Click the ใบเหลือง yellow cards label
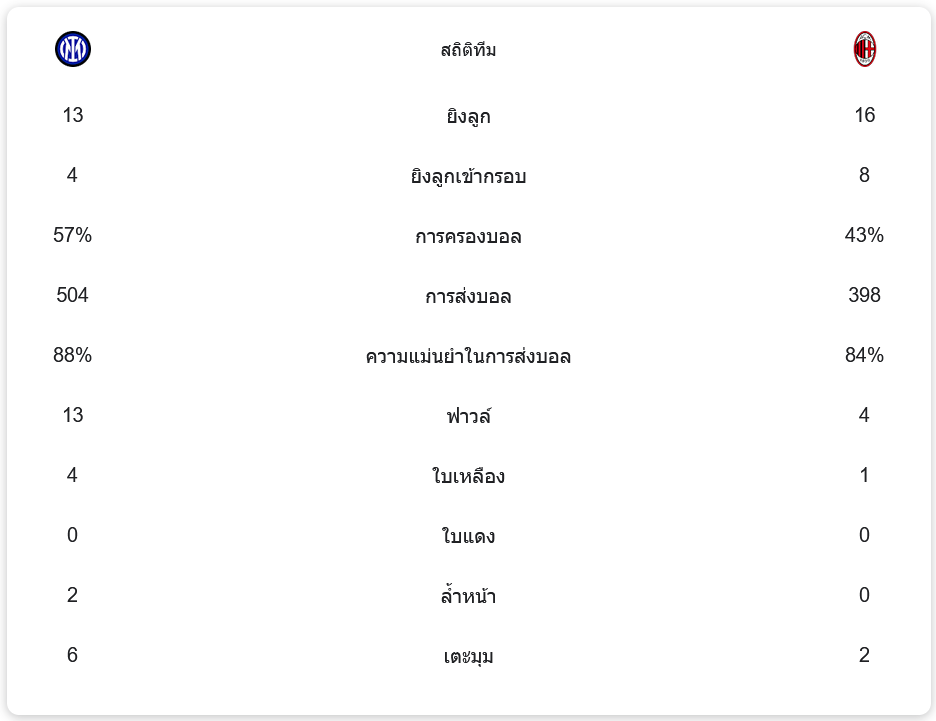 pos(468,476)
